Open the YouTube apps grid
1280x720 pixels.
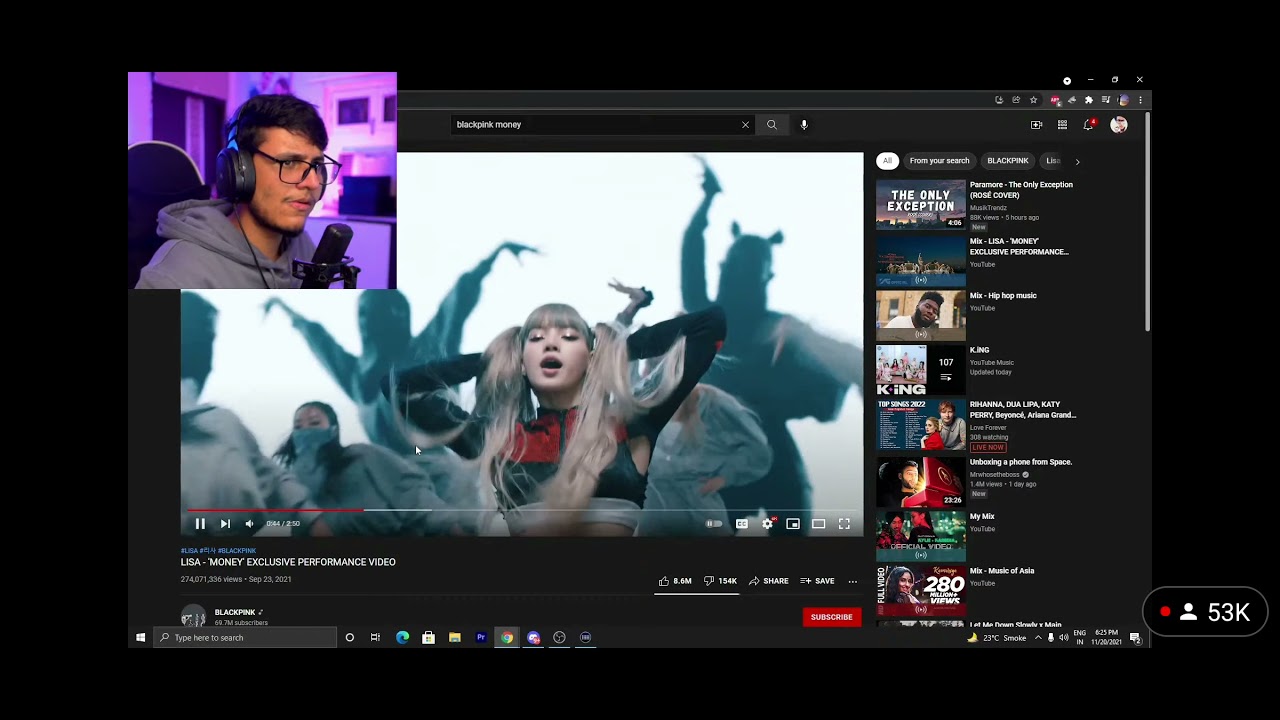1062,125
